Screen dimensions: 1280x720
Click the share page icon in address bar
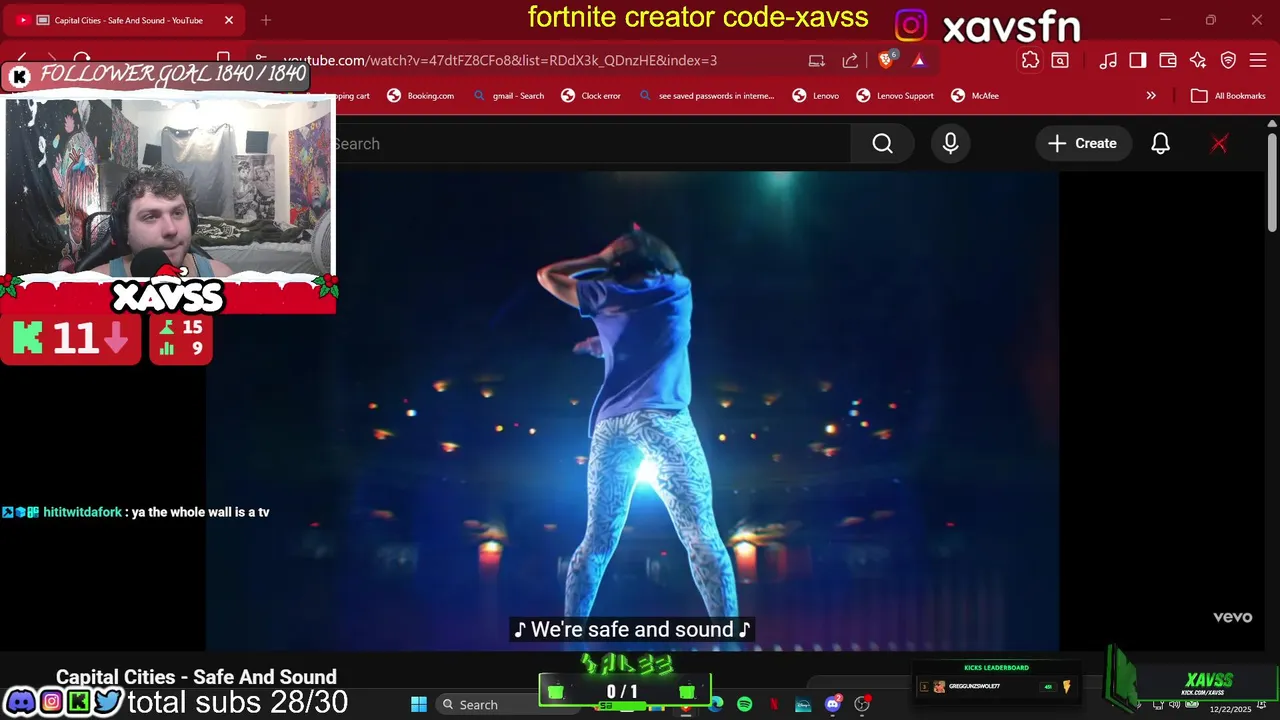(850, 61)
